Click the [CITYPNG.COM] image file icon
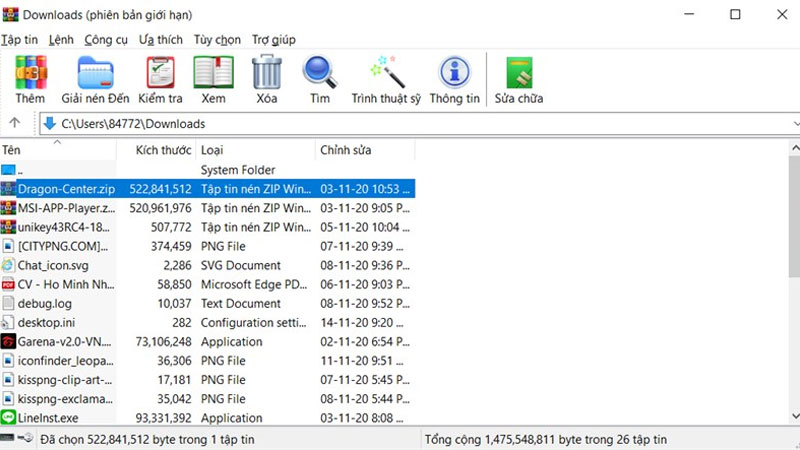 click(x=8, y=246)
